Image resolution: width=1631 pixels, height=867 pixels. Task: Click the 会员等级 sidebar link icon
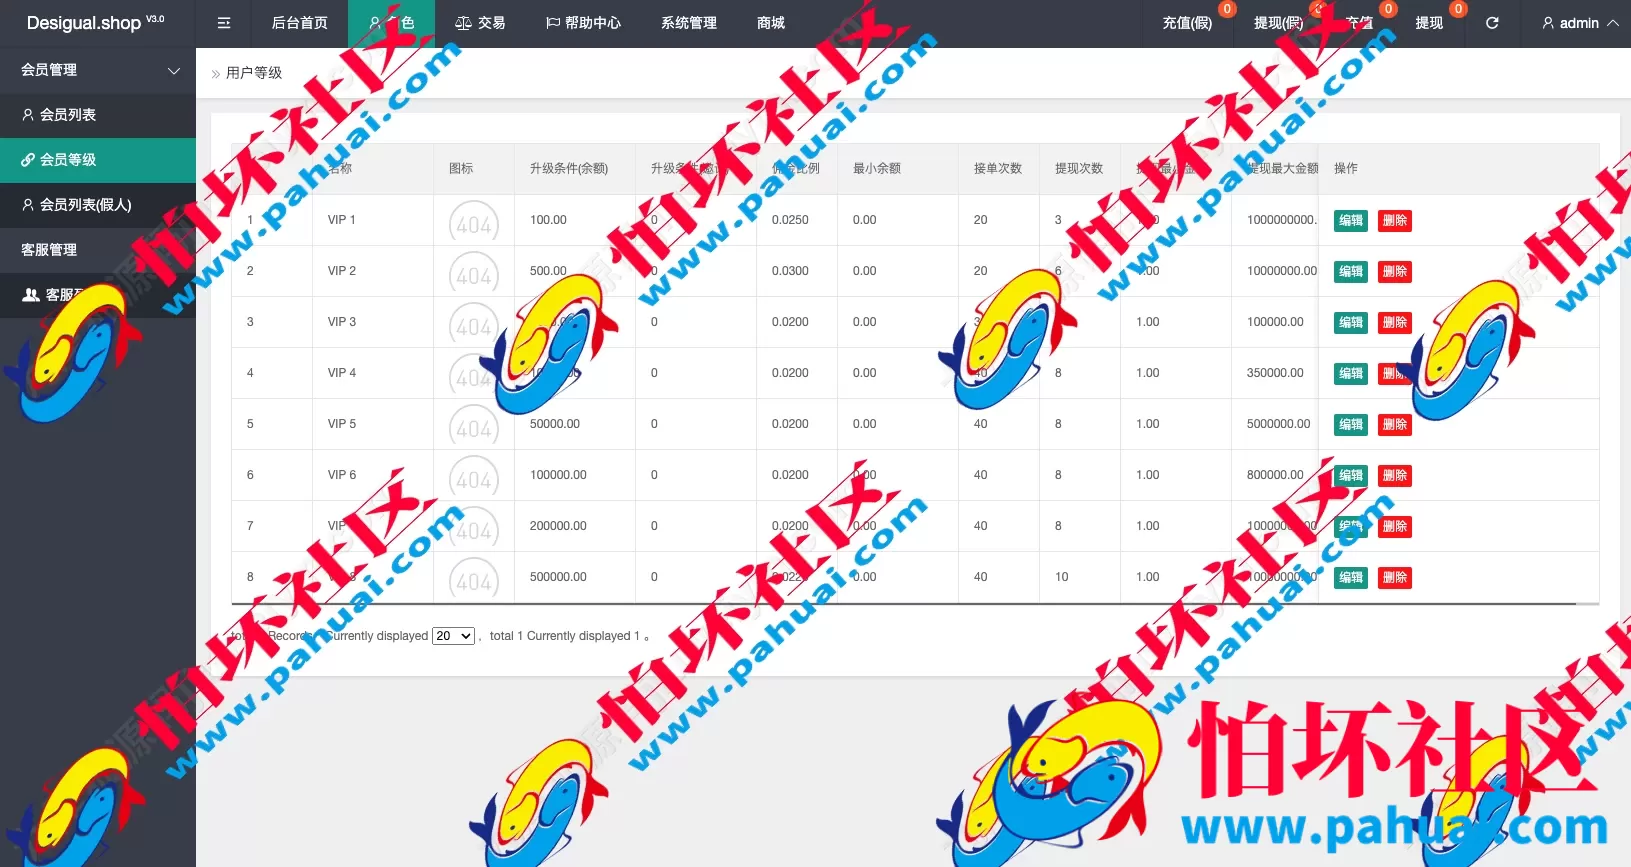[28, 160]
